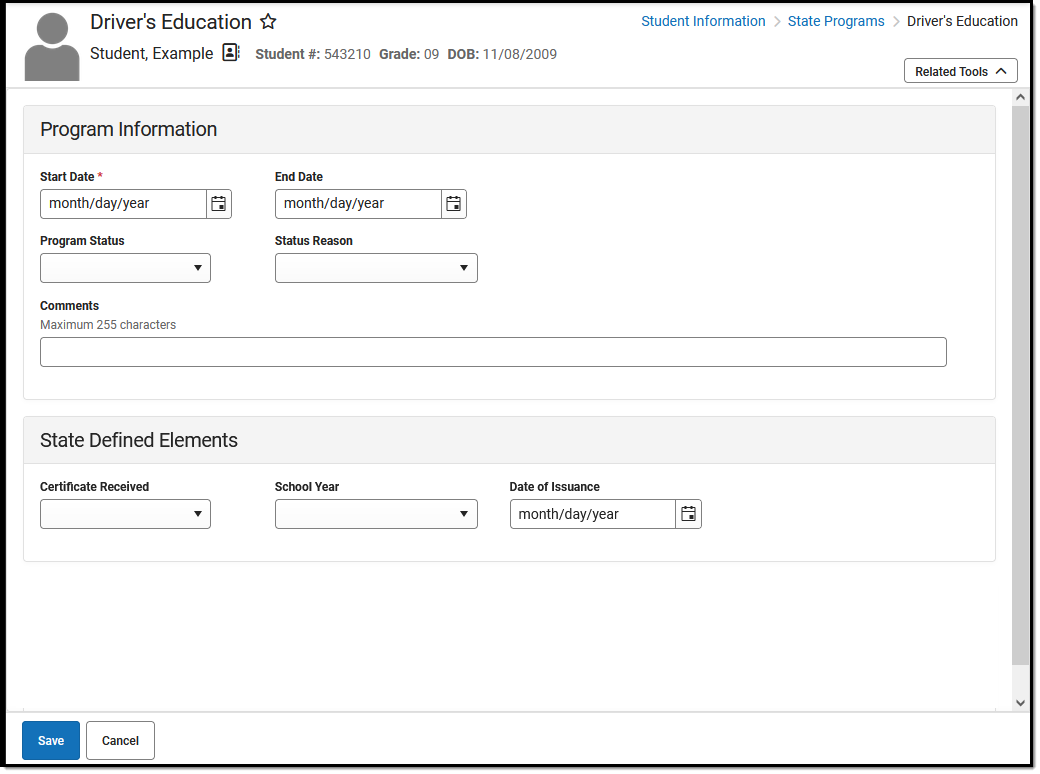Click the student avatar silhouette
Viewport: 1040px width, 774px height.
[x=52, y=47]
